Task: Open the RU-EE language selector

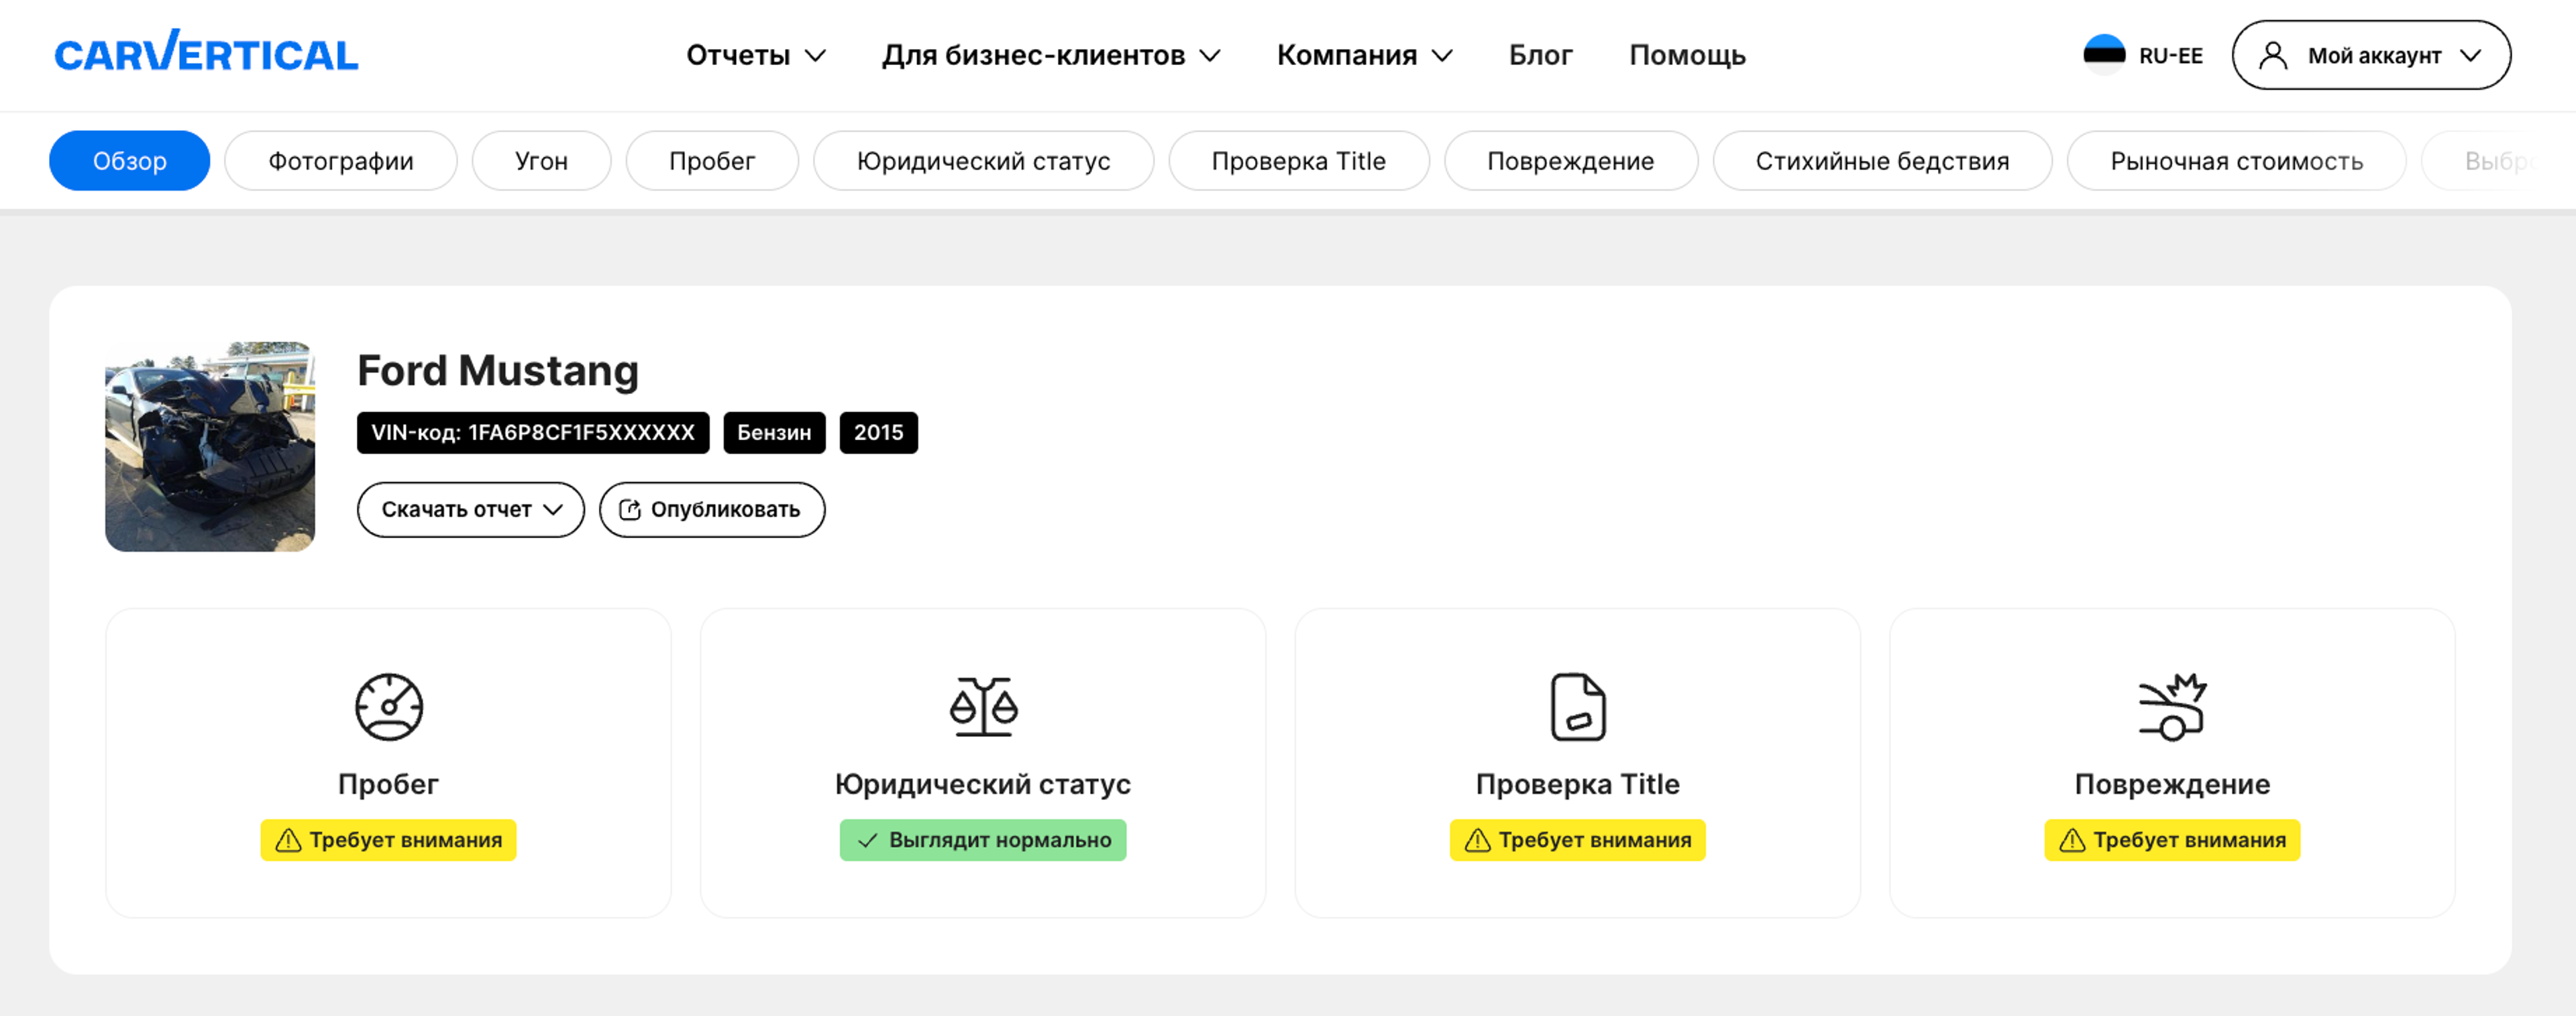Action: pyautogui.click(x=2143, y=55)
